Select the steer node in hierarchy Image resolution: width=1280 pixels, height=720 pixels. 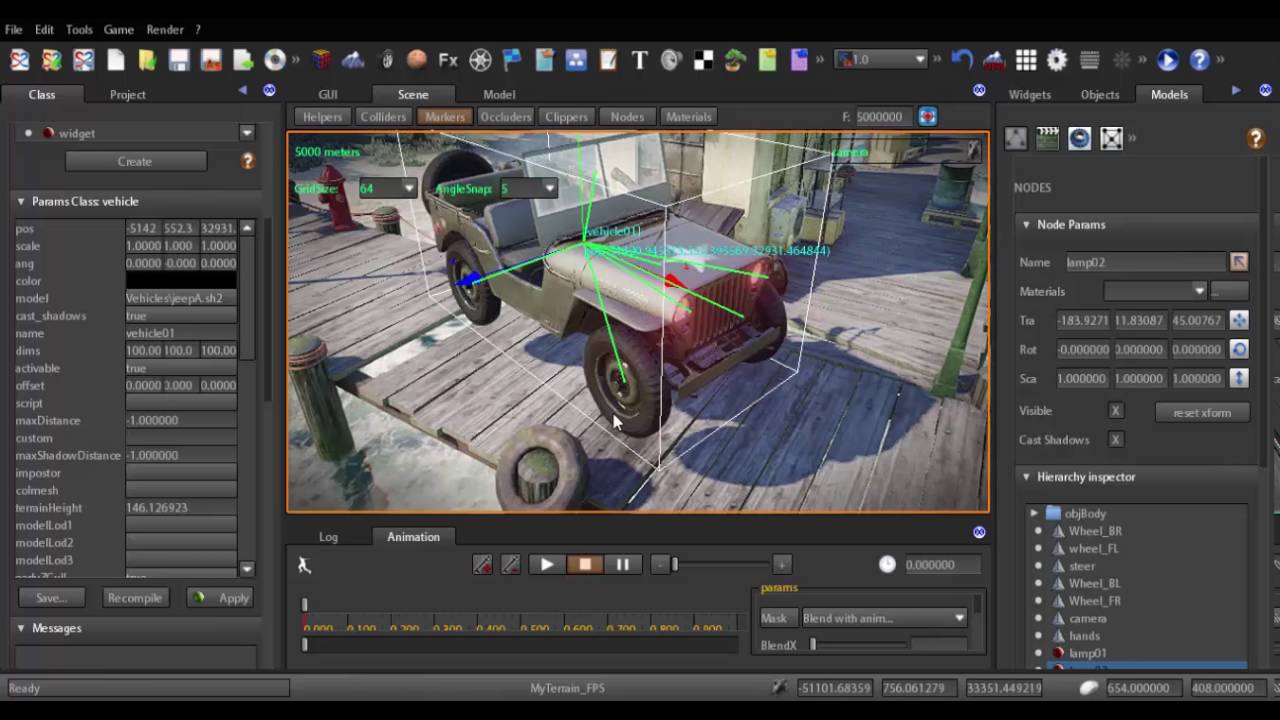coord(1083,566)
